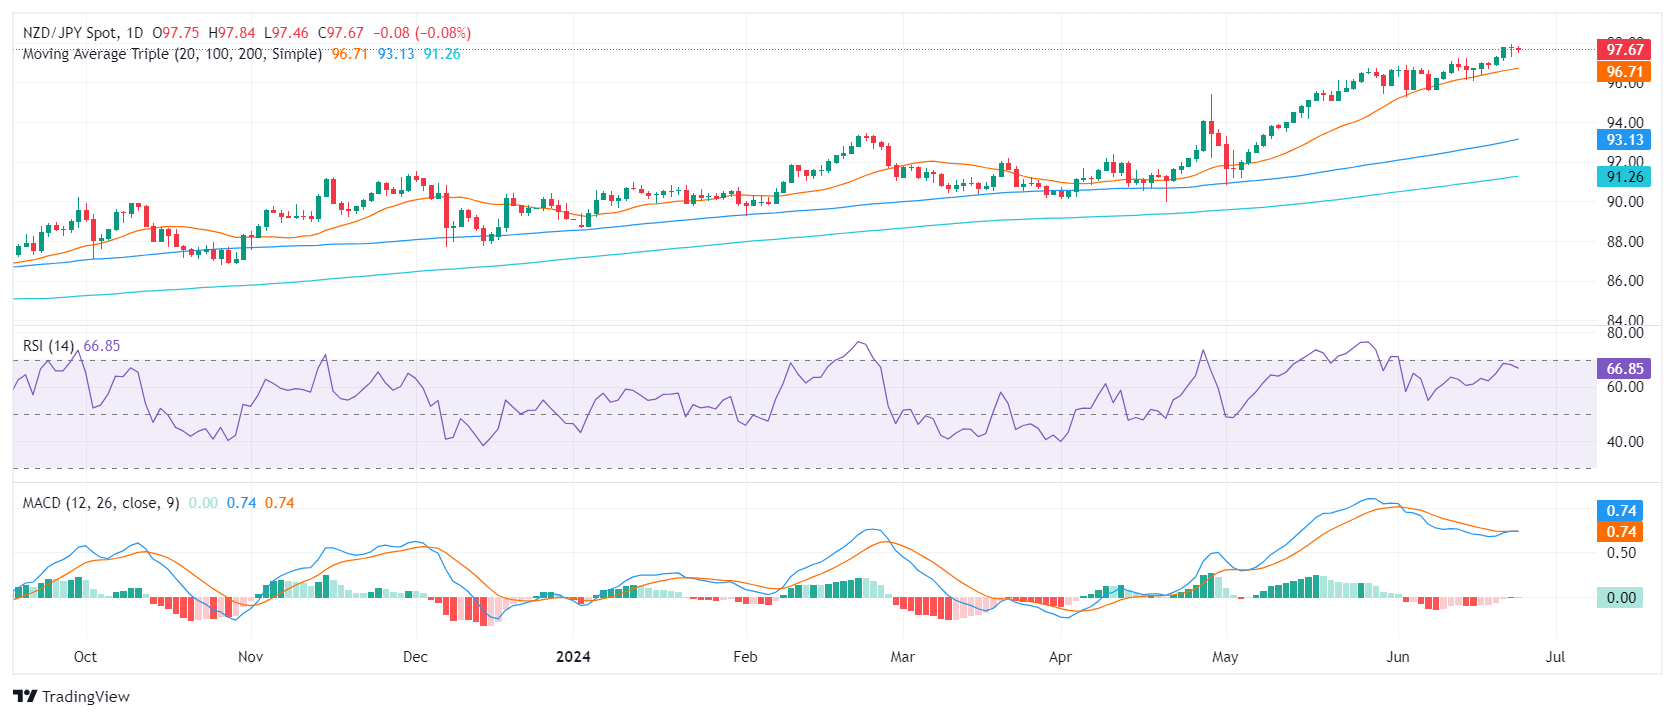The width and height of the screenshot is (1675, 718).
Task: Click the orange 96.71 value in the MA legend
Action: 349,54
